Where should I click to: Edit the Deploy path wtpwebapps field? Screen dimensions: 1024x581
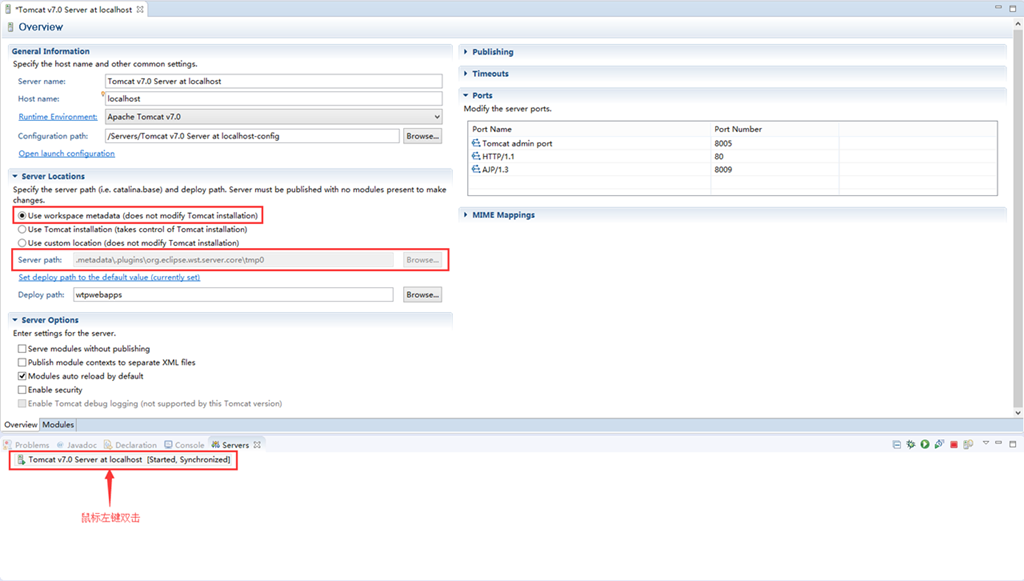pos(233,294)
